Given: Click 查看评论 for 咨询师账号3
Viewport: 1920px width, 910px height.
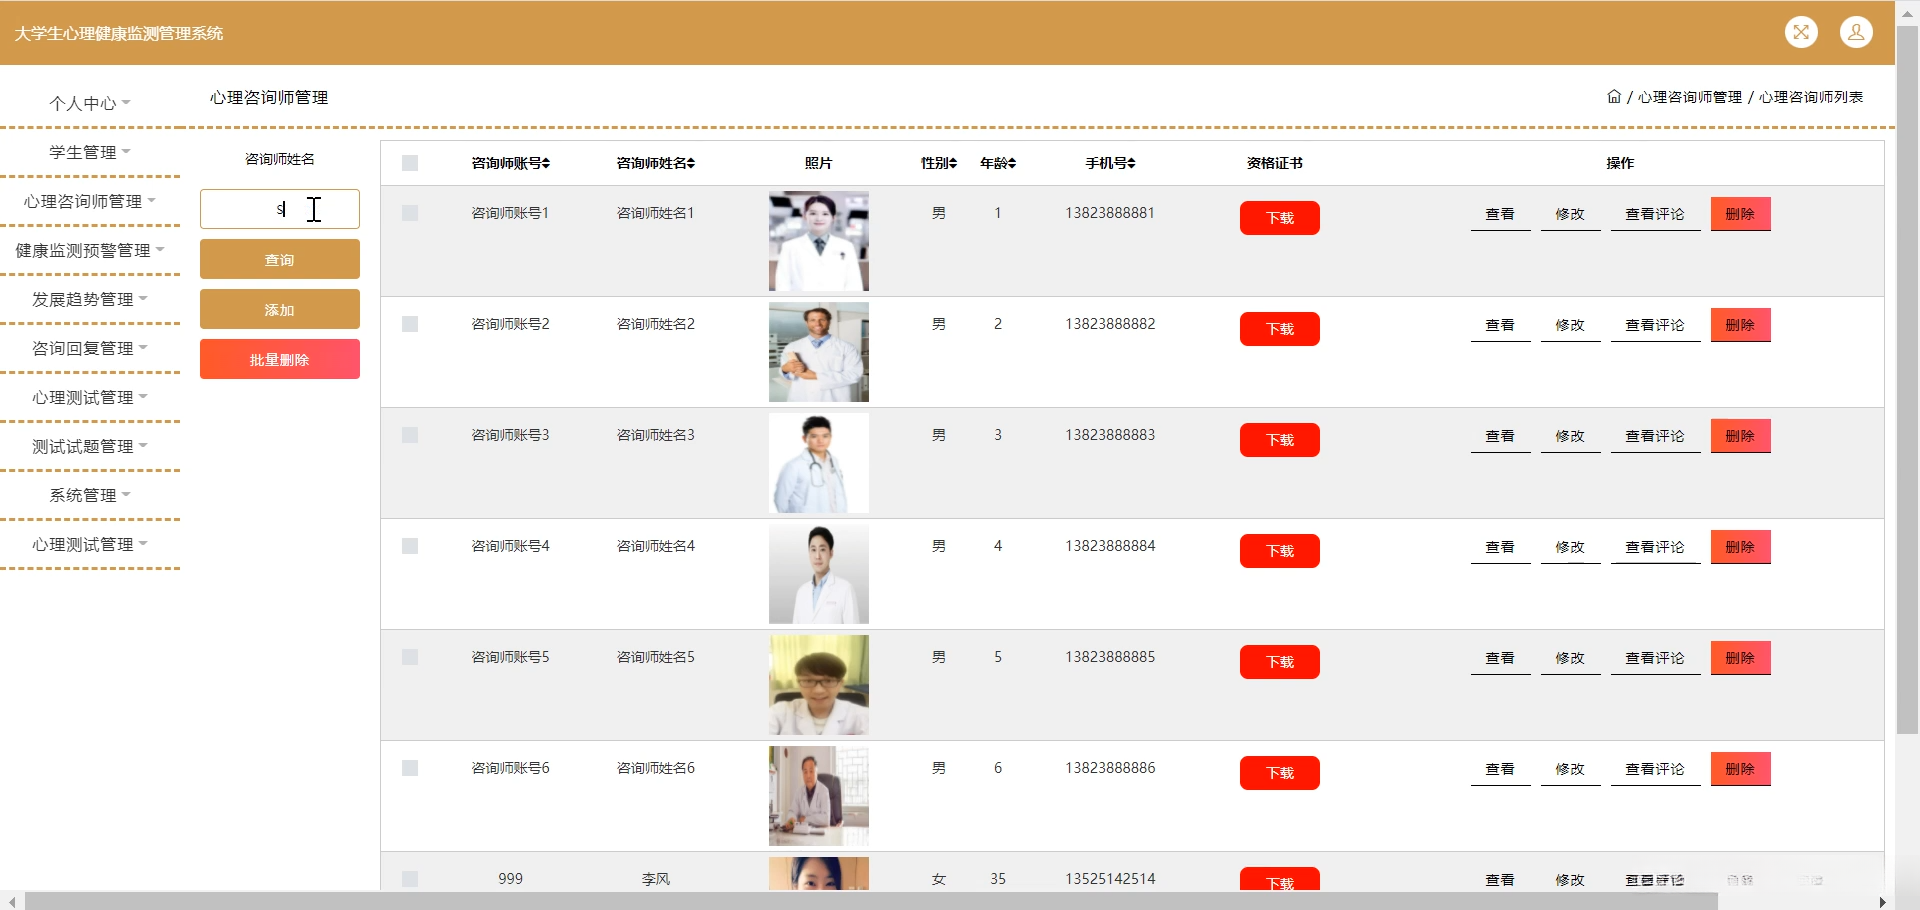Looking at the screenshot, I should click(1655, 436).
